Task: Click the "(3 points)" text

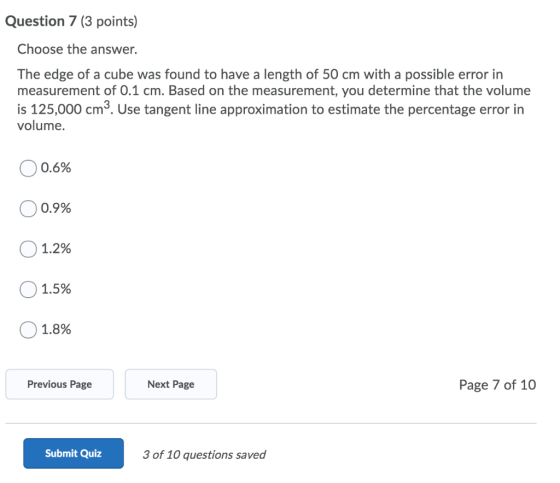Action: click(109, 22)
